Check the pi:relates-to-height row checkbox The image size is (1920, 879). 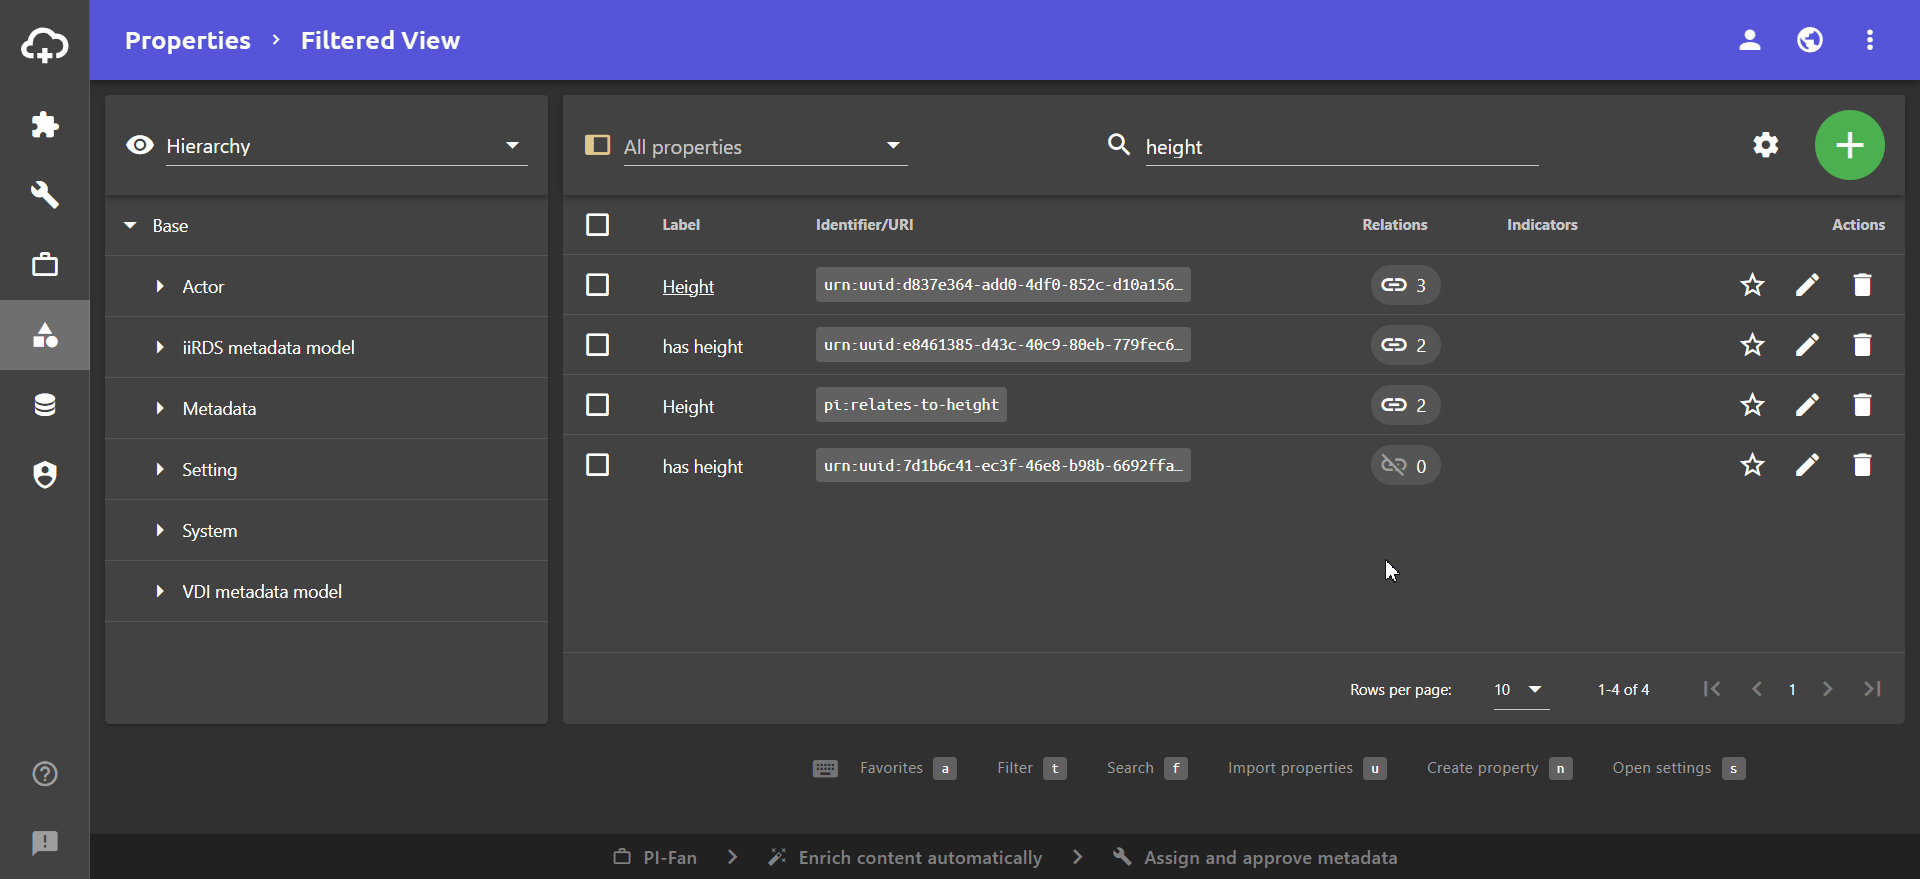click(597, 405)
